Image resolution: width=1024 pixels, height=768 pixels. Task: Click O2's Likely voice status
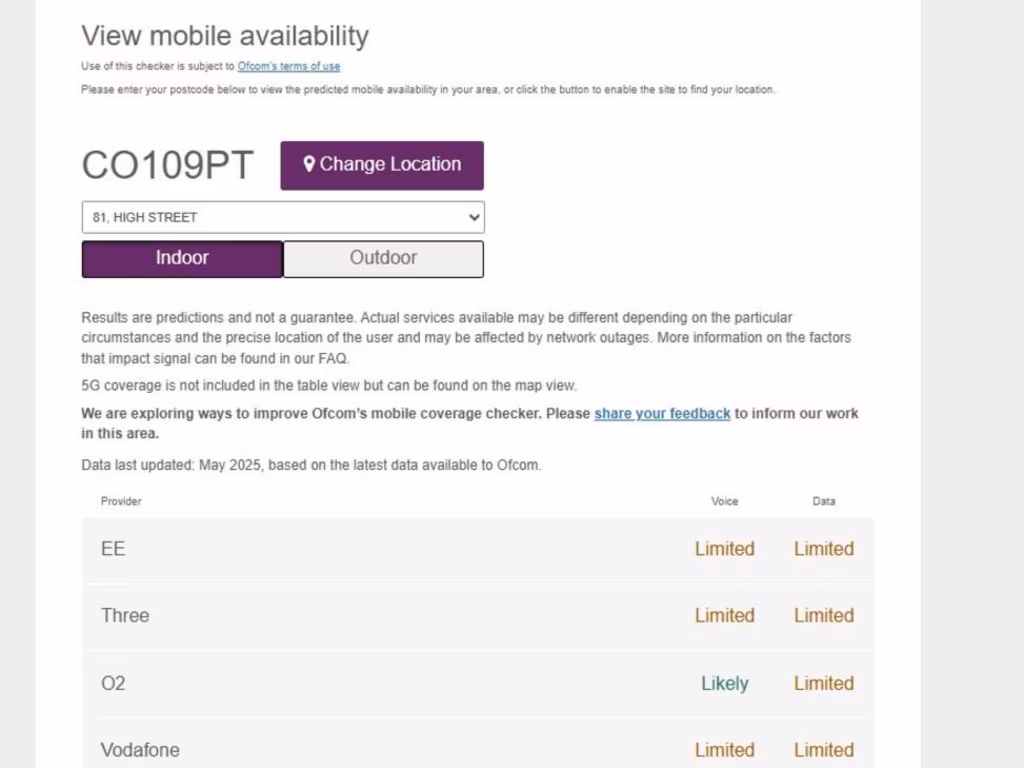724,684
